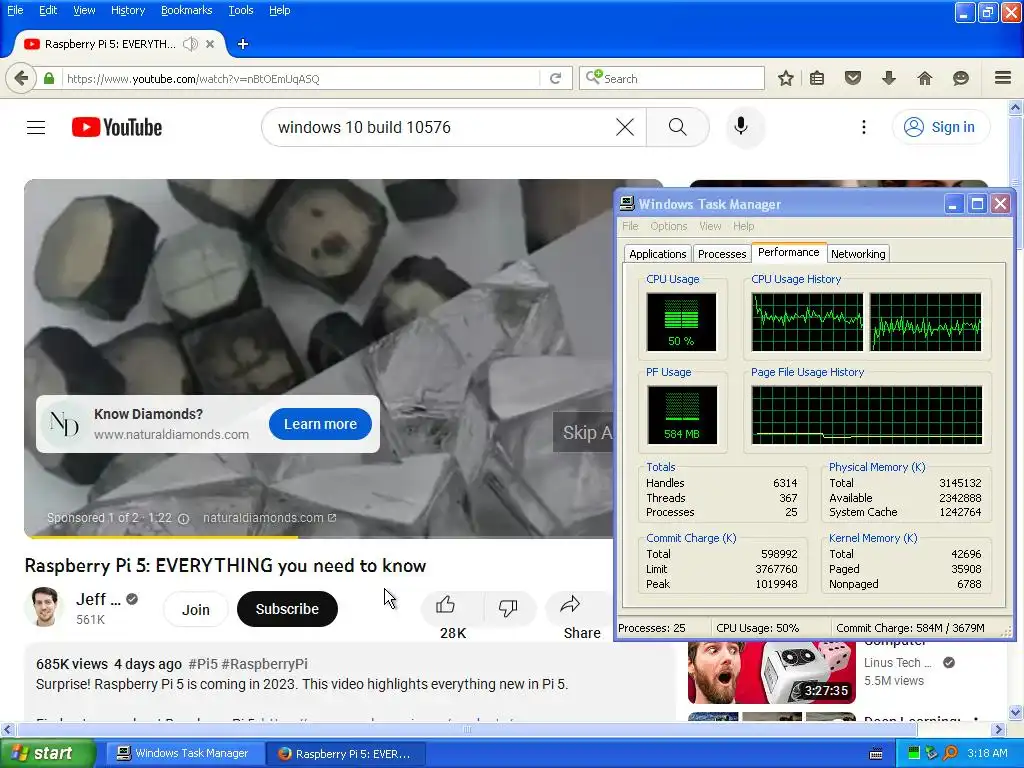Image resolution: width=1024 pixels, height=768 pixels.
Task: Open the File menu in Firefox
Action: click(15, 10)
